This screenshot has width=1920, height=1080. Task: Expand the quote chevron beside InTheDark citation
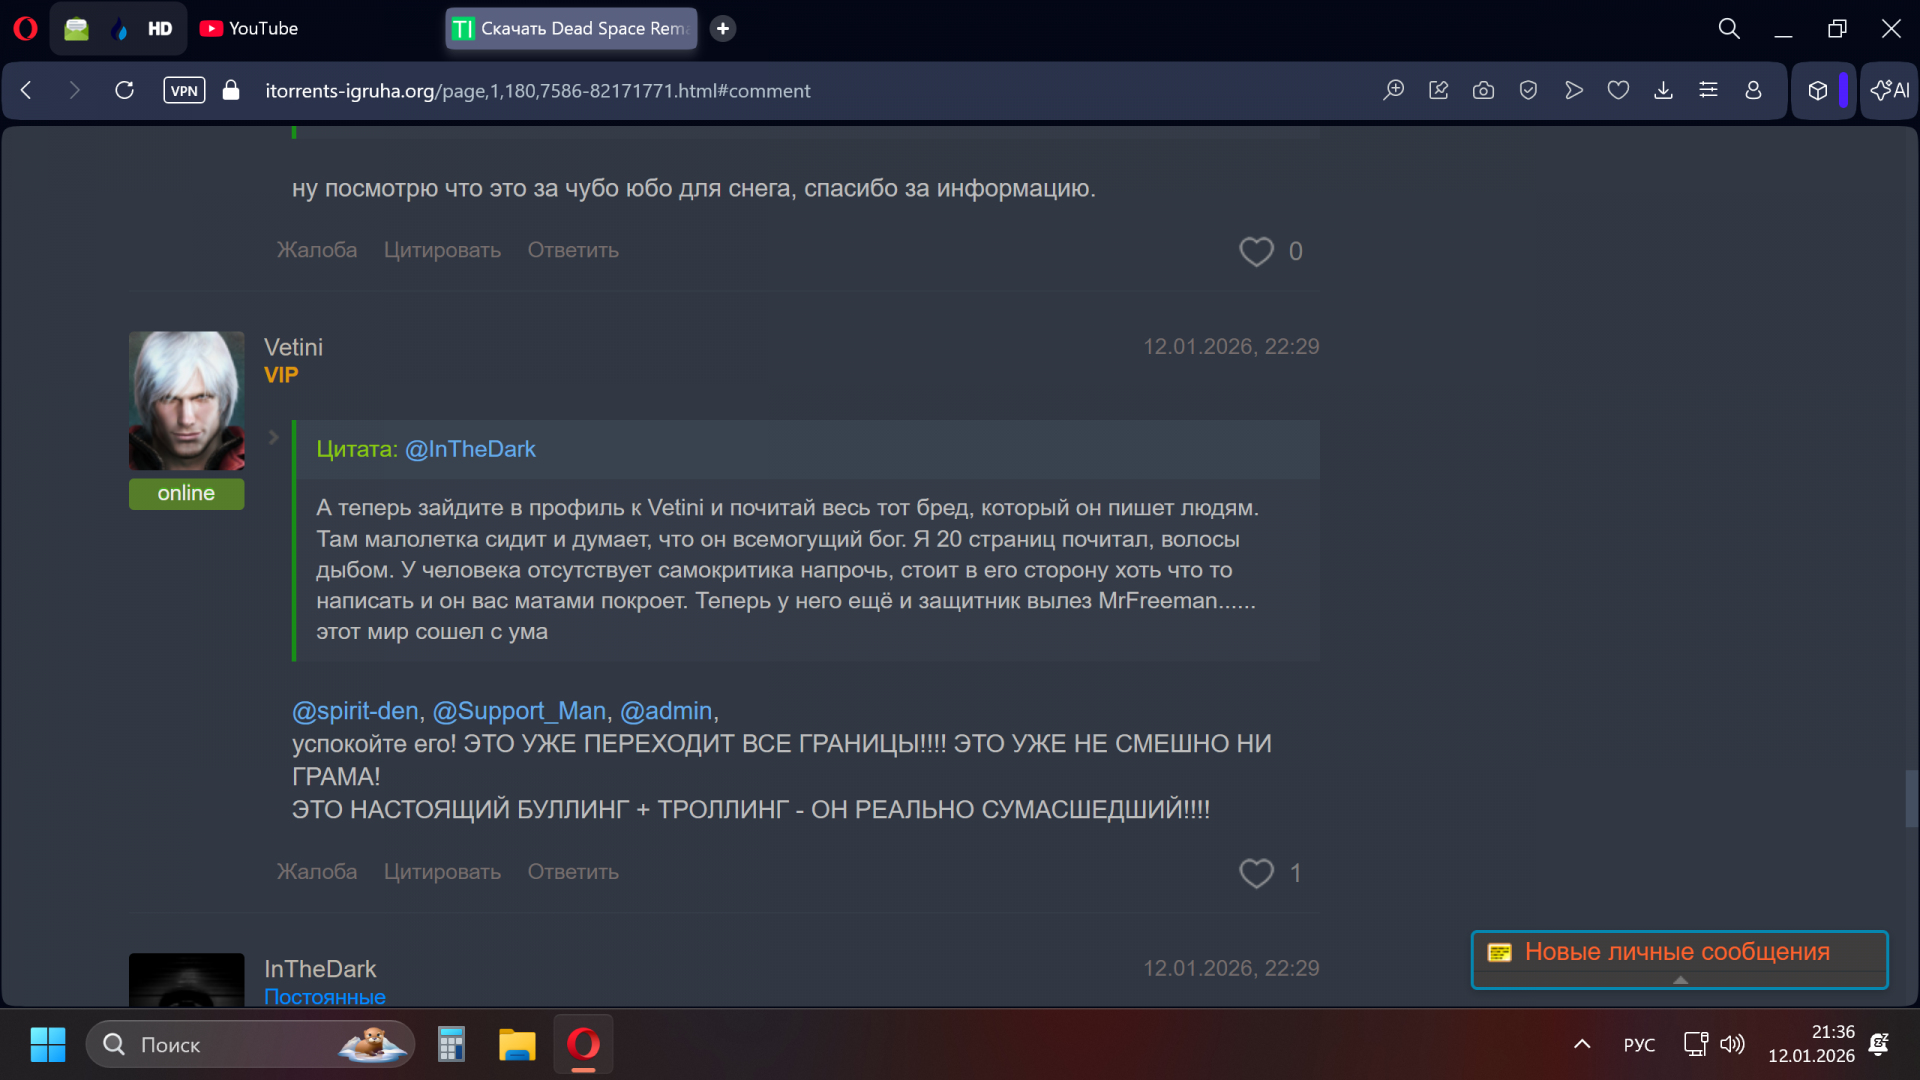point(273,438)
